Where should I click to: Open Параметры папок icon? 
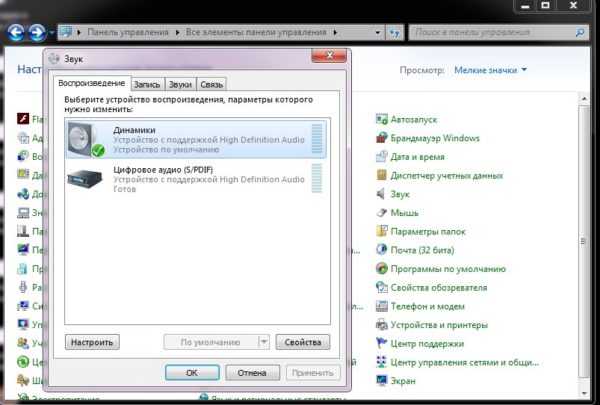[382, 231]
